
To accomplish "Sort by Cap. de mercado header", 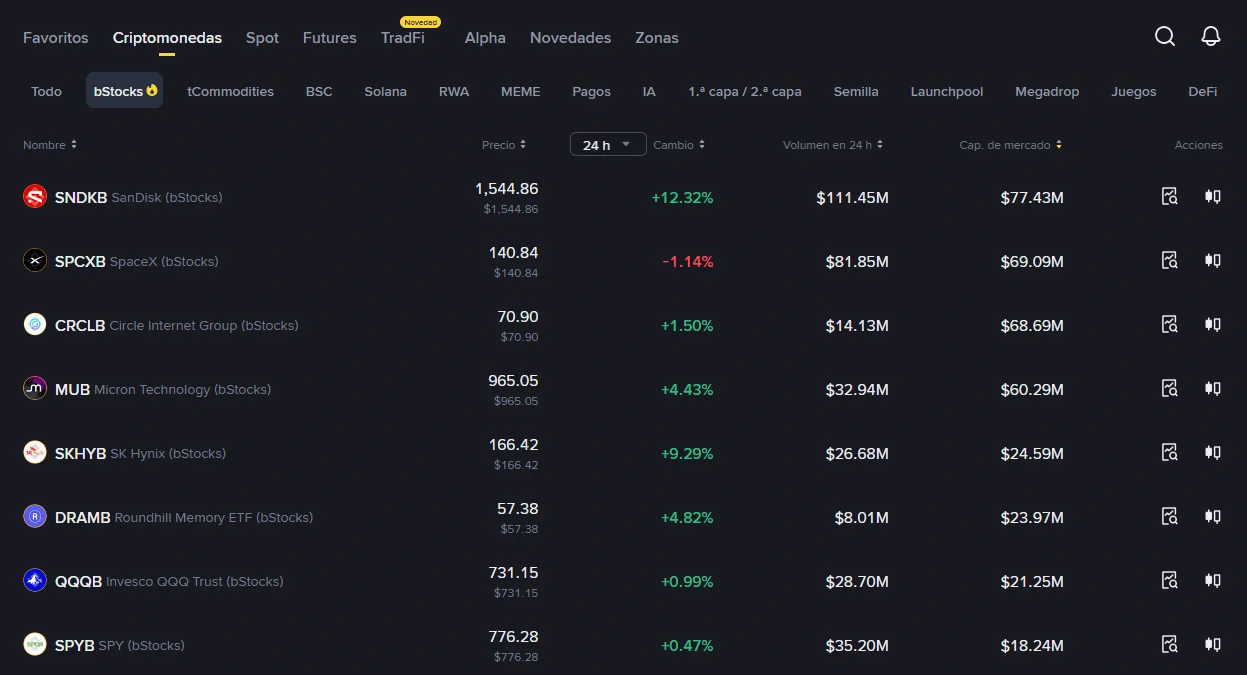I will [x=1011, y=145].
